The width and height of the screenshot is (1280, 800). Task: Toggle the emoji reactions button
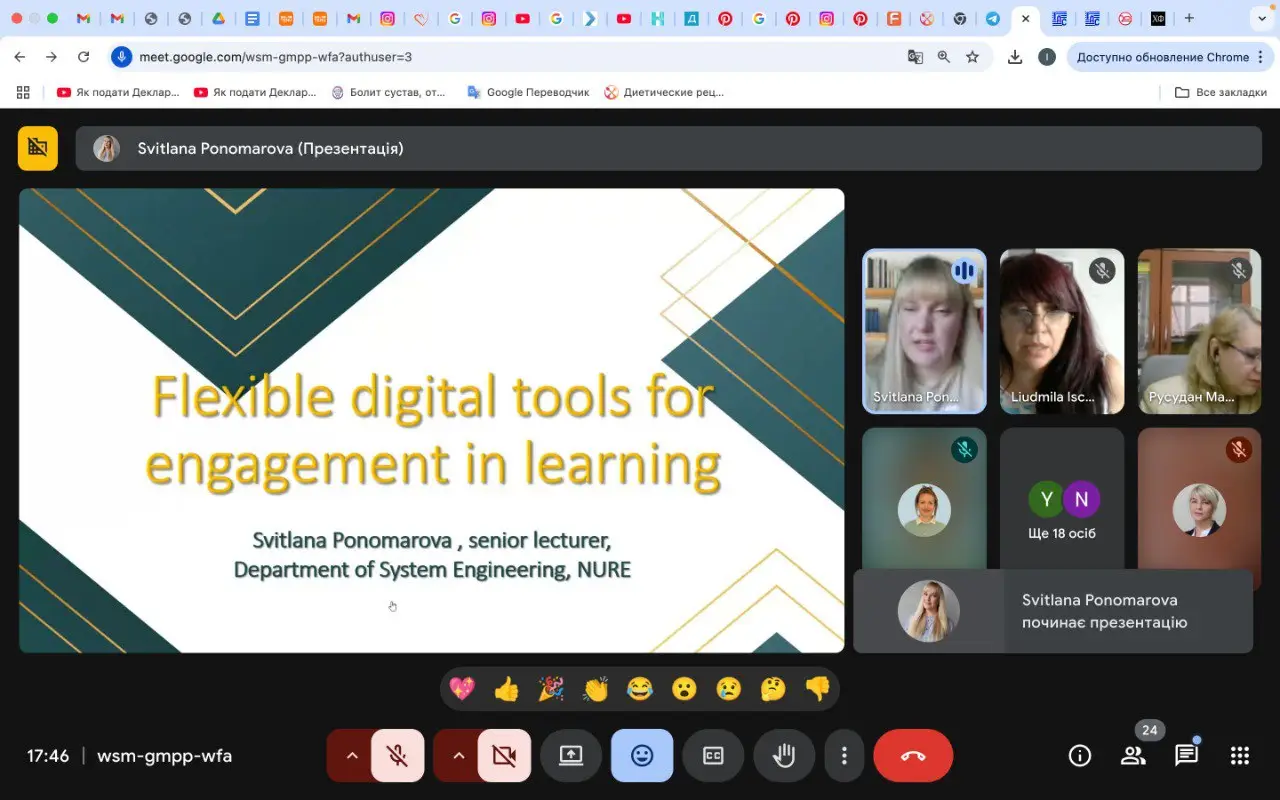tap(642, 756)
